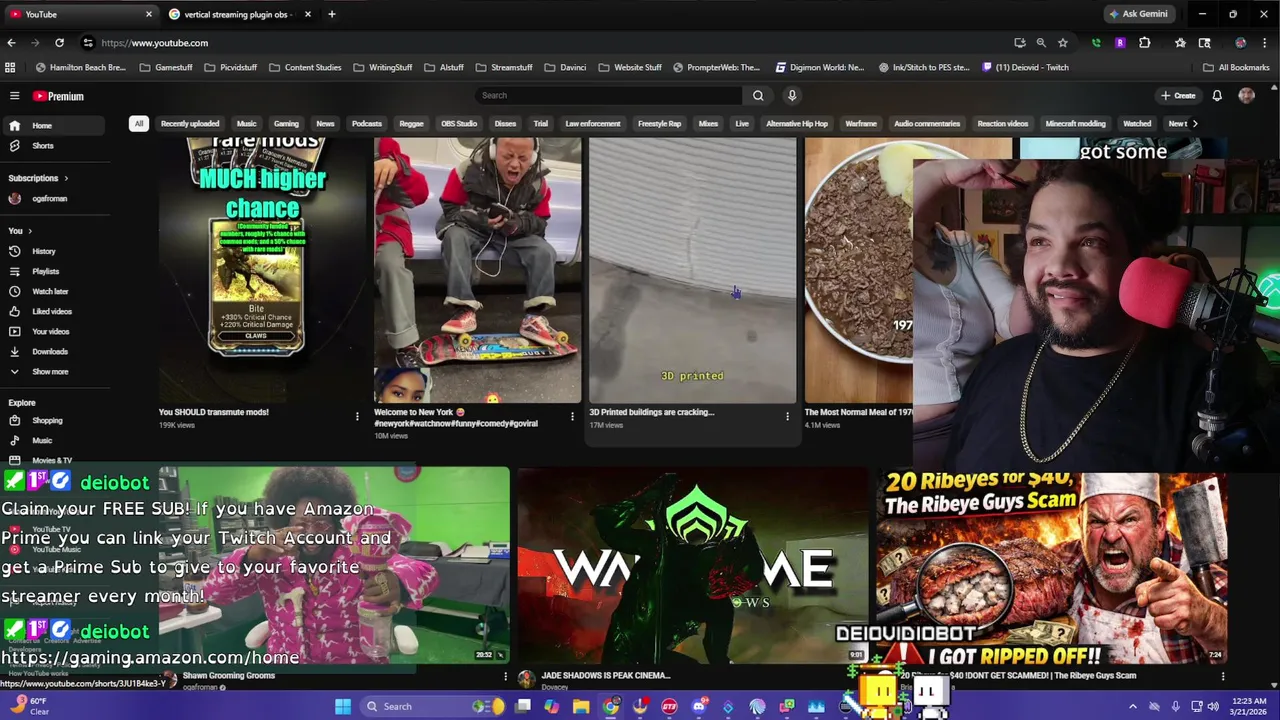Open the taskbar clock and date
The height and width of the screenshot is (720, 1280).
pyautogui.click(x=1250, y=706)
